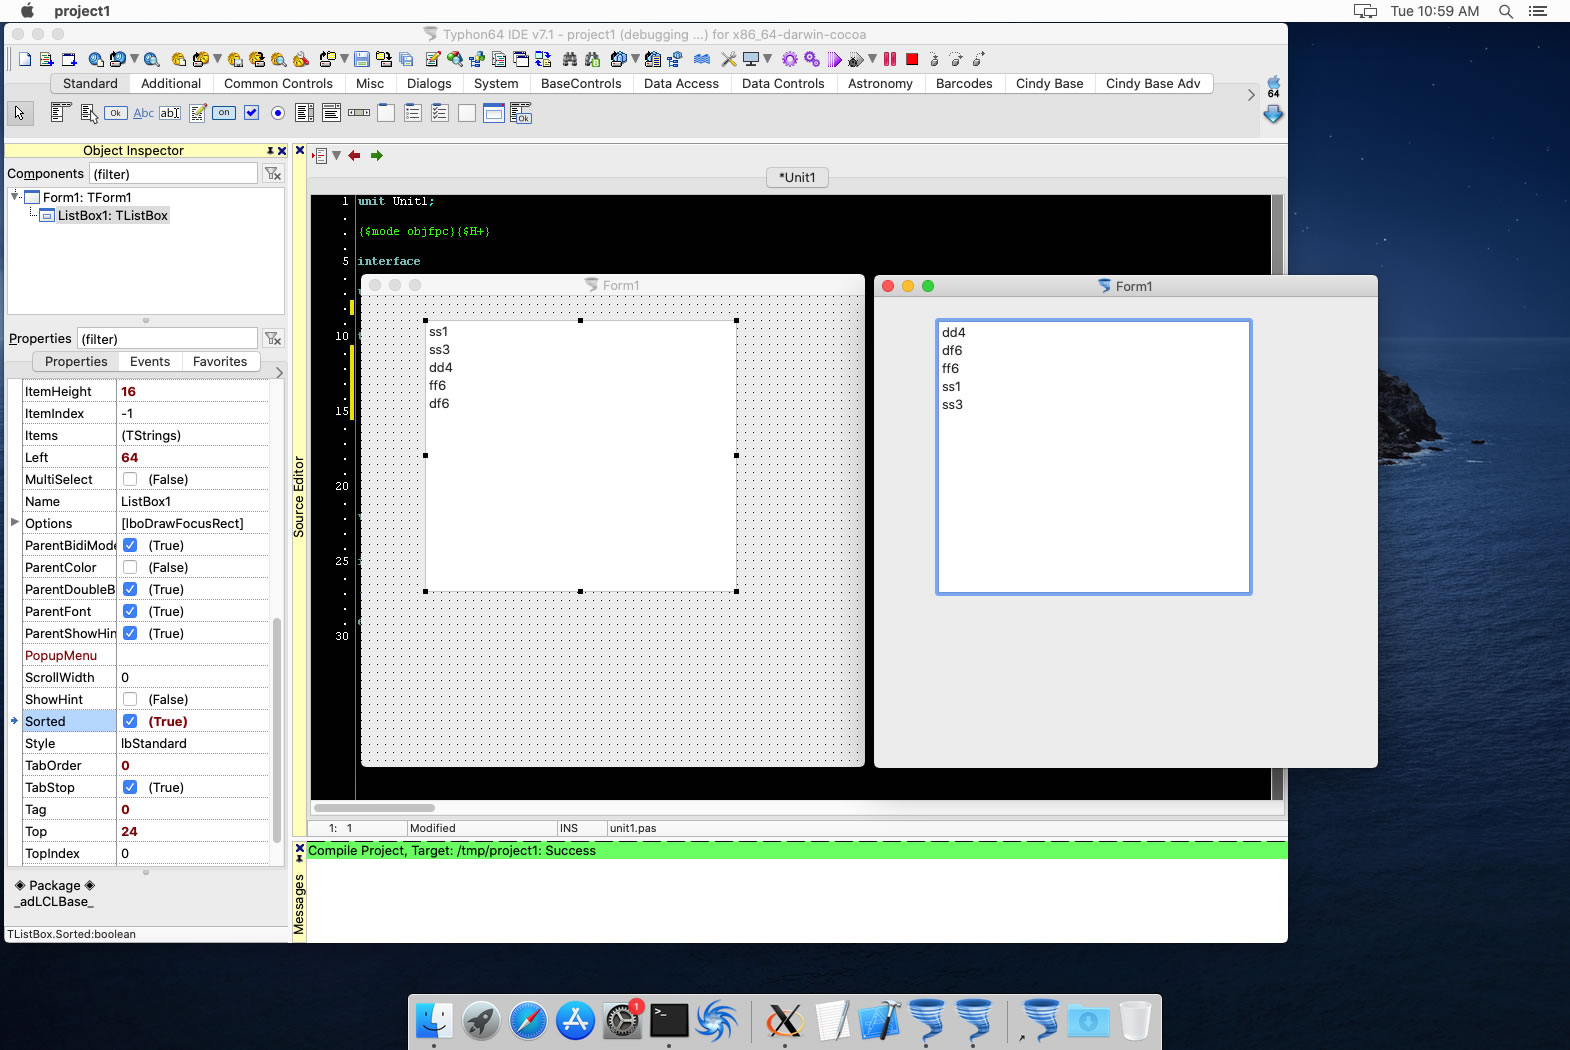Uncheck the Sorted property checkbox
Image resolution: width=1570 pixels, height=1050 pixels.
click(130, 721)
